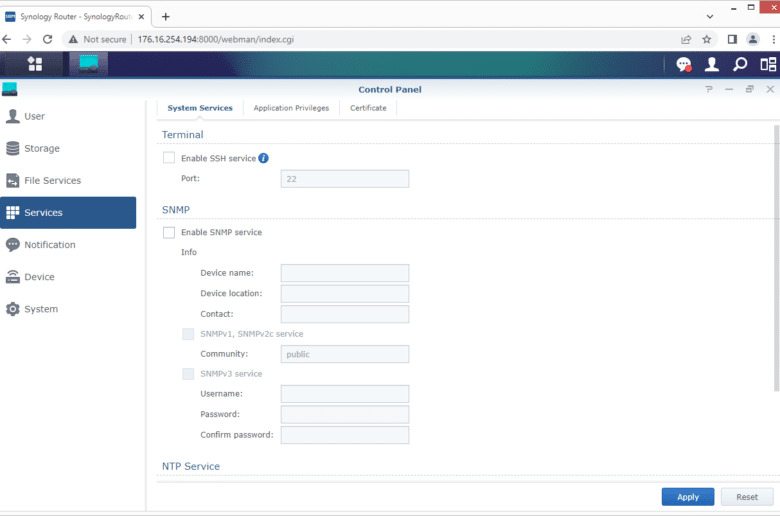Image resolution: width=780 pixels, height=516 pixels.
Task: Toggle SNMPv1, SNMPv2c service checkbox
Action: [188, 334]
